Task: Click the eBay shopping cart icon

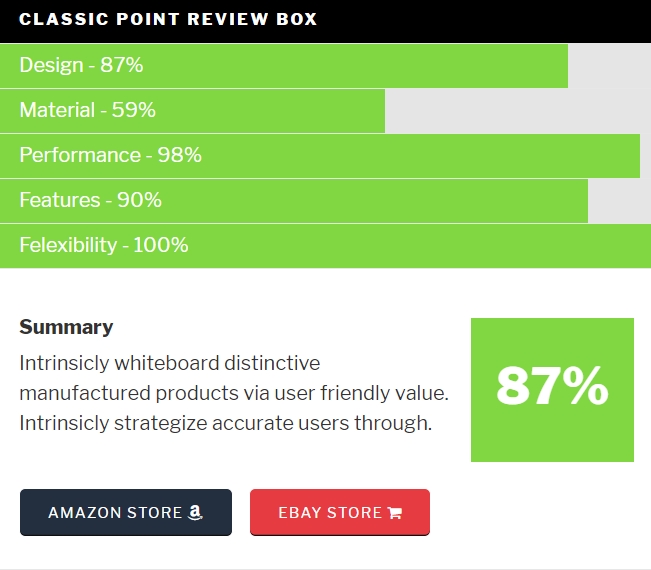Action: [394, 513]
